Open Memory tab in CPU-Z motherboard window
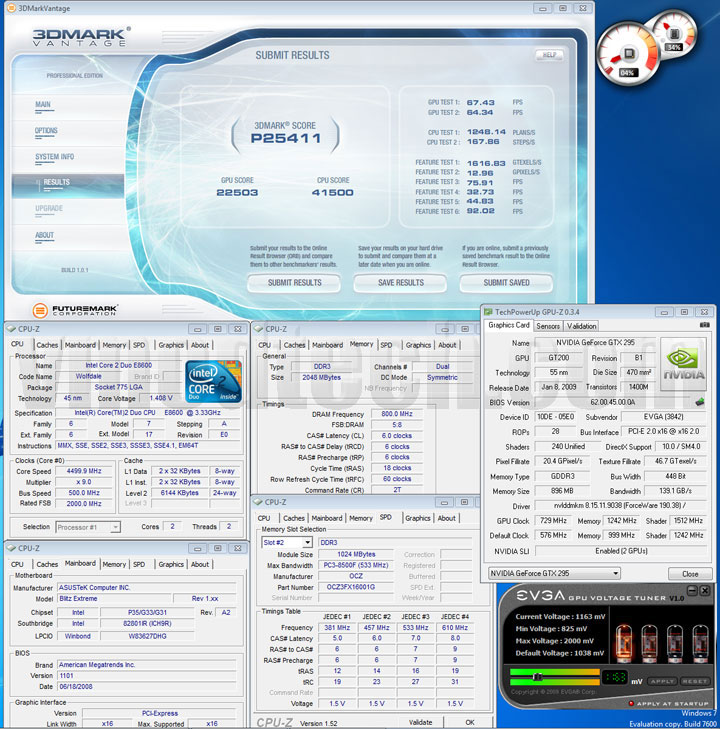 pos(114,564)
